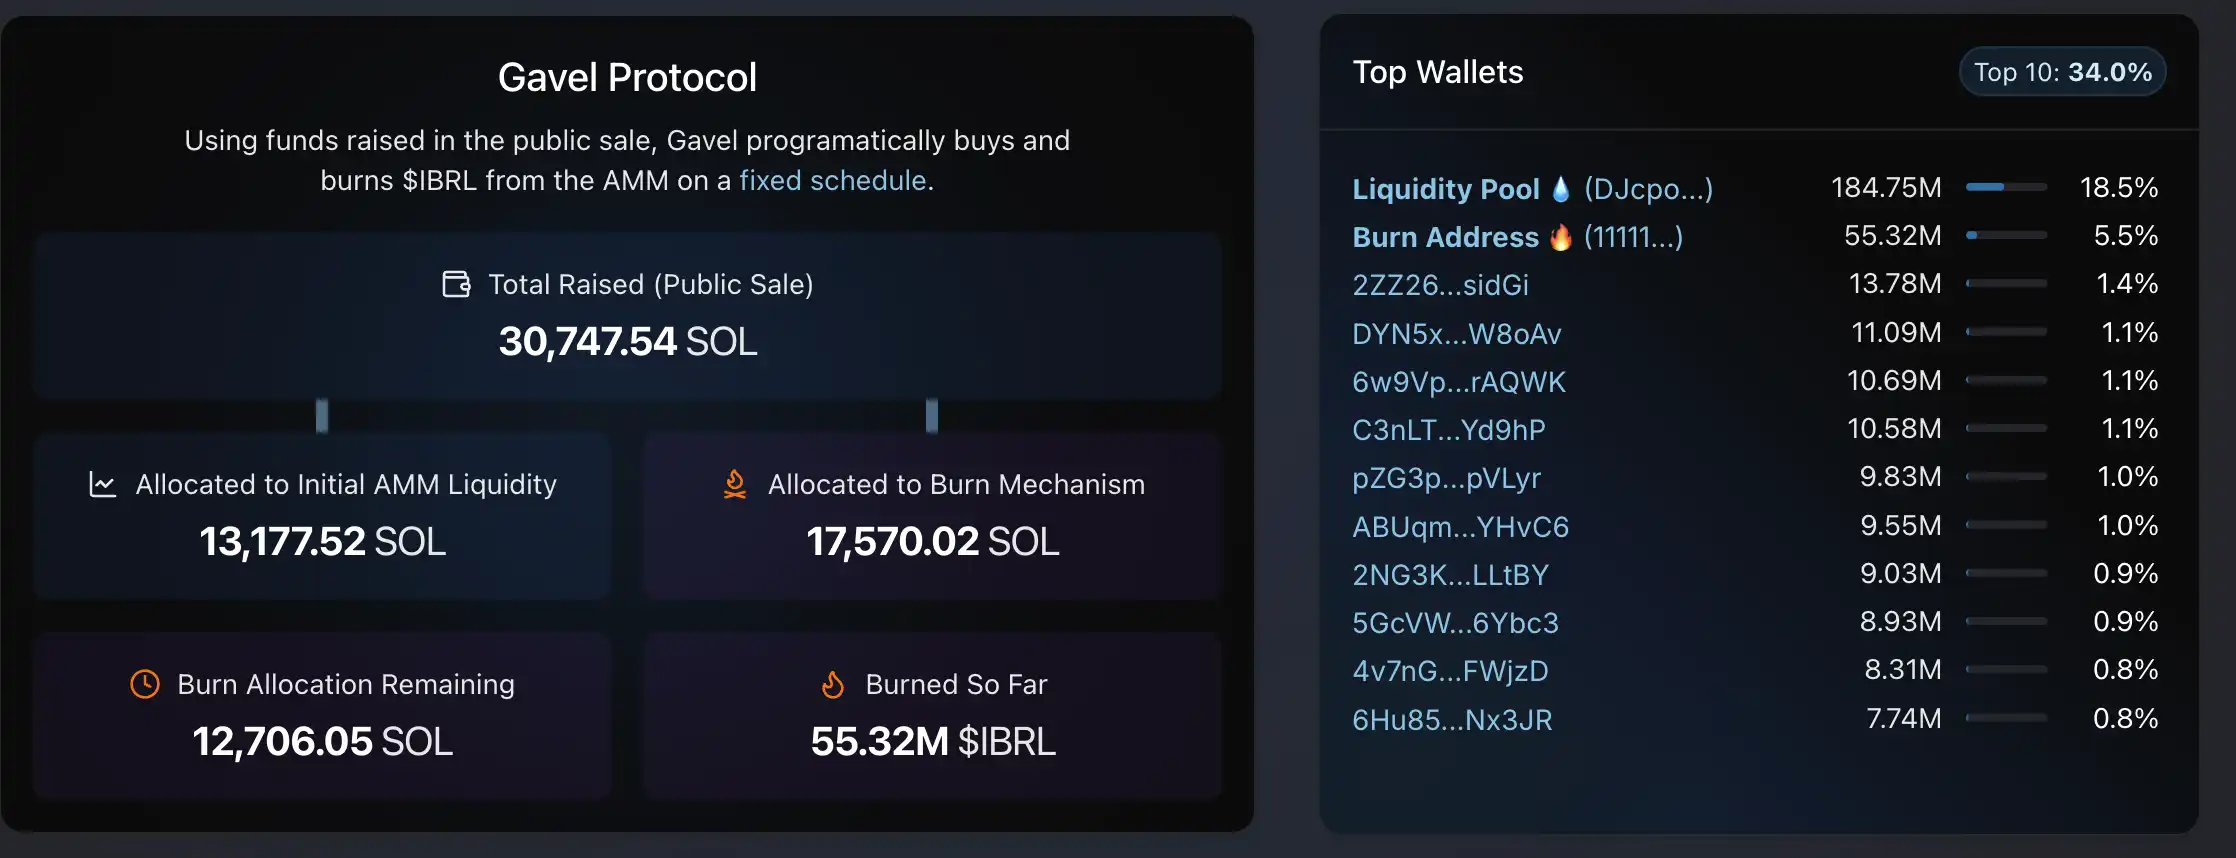Screen dimensions: 2236x858
Task: Click the 55.32M $IBRL Burned So Far card
Action: click(x=932, y=716)
